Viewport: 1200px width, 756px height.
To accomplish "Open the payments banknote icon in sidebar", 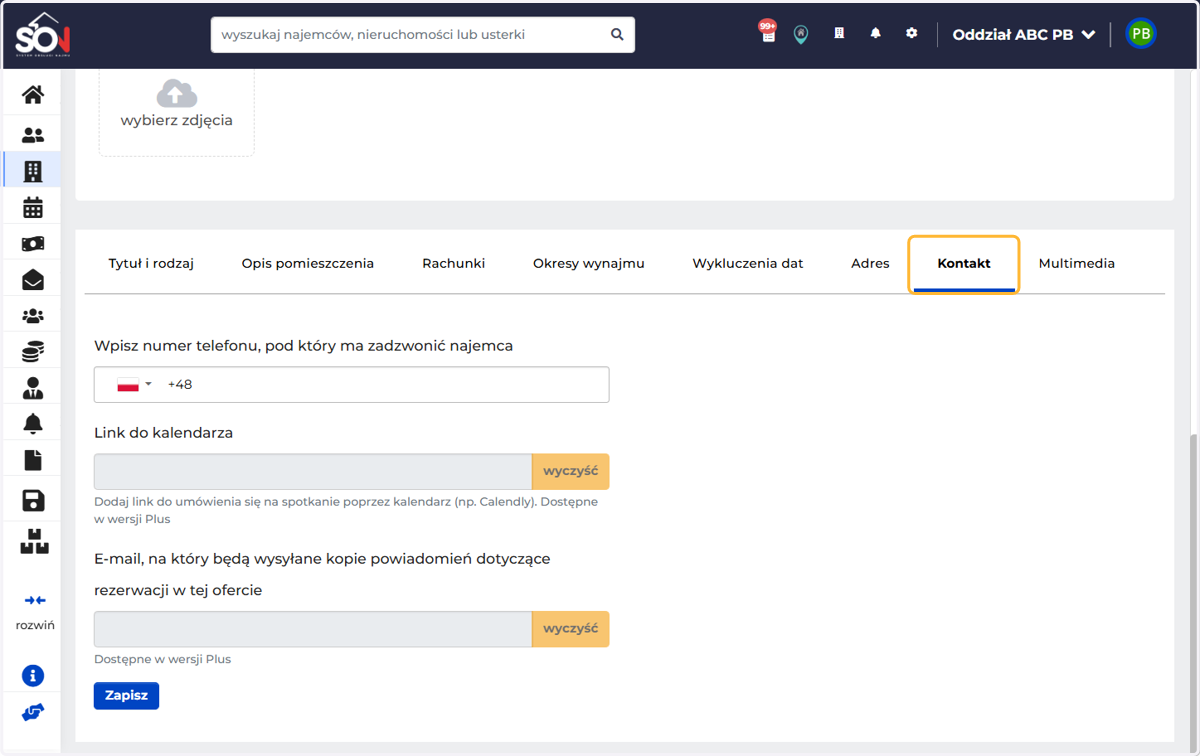I will tap(33, 244).
